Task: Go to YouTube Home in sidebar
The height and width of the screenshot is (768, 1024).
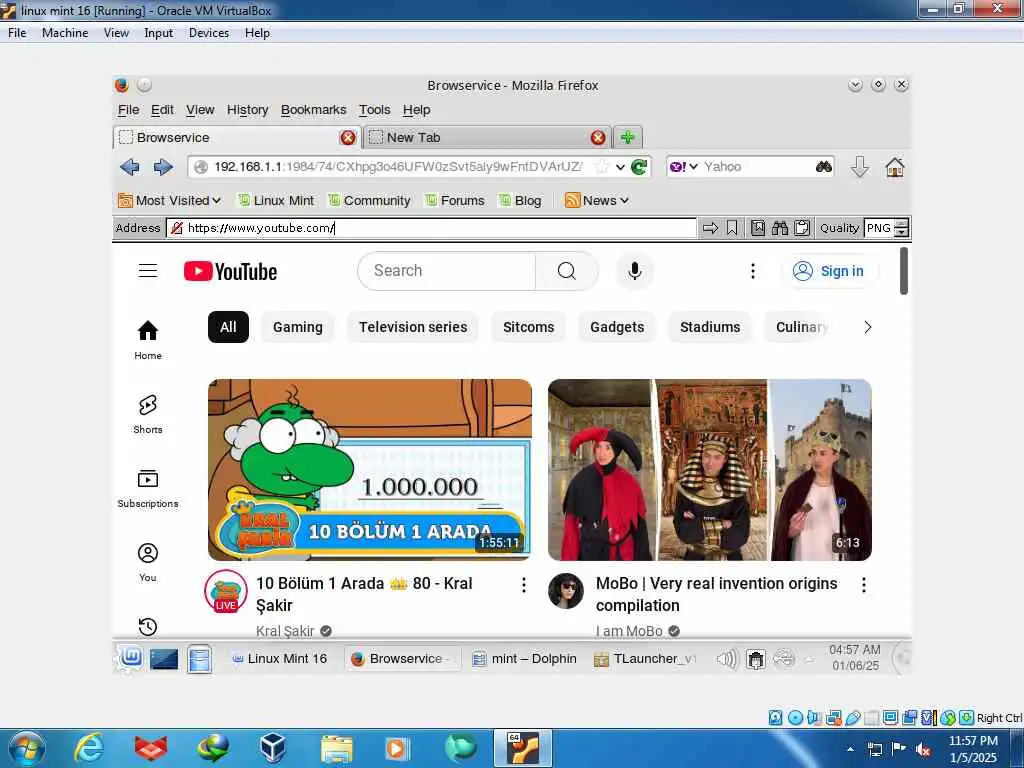Action: [x=148, y=340]
